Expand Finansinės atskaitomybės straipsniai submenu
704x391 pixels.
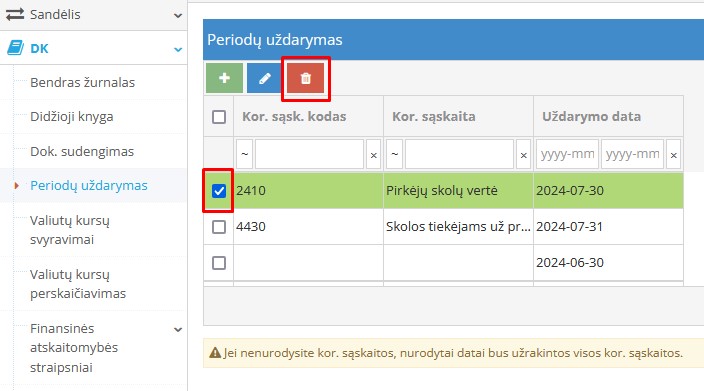click(178, 329)
